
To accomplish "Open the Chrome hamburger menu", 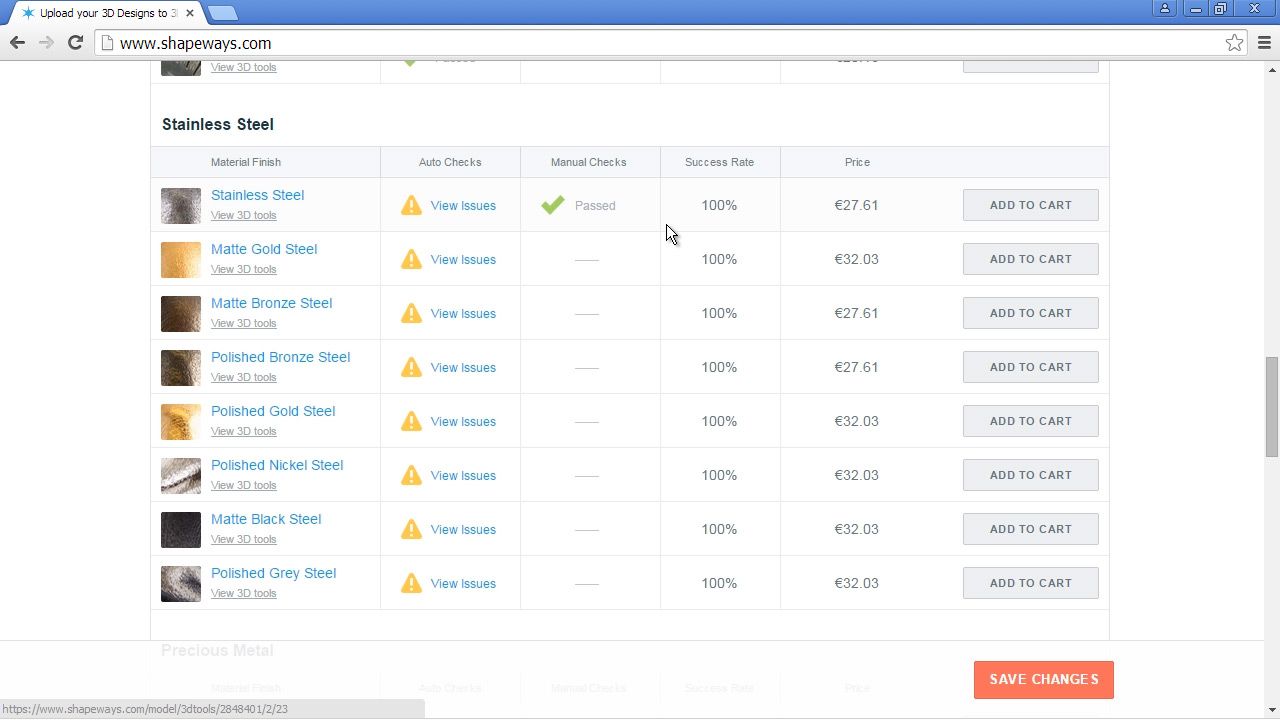I will point(1264,43).
